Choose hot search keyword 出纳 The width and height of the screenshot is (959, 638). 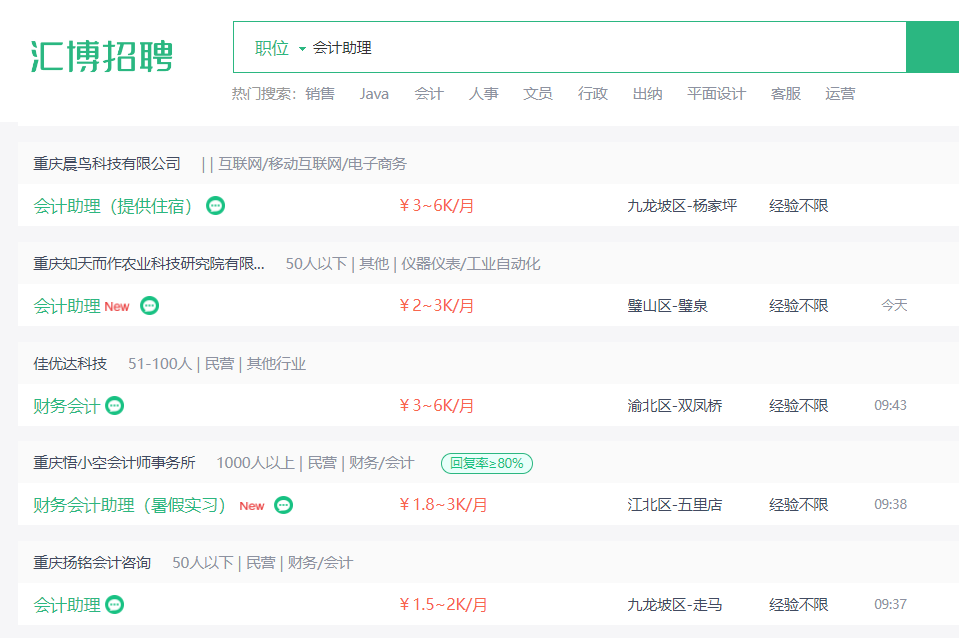click(x=647, y=94)
